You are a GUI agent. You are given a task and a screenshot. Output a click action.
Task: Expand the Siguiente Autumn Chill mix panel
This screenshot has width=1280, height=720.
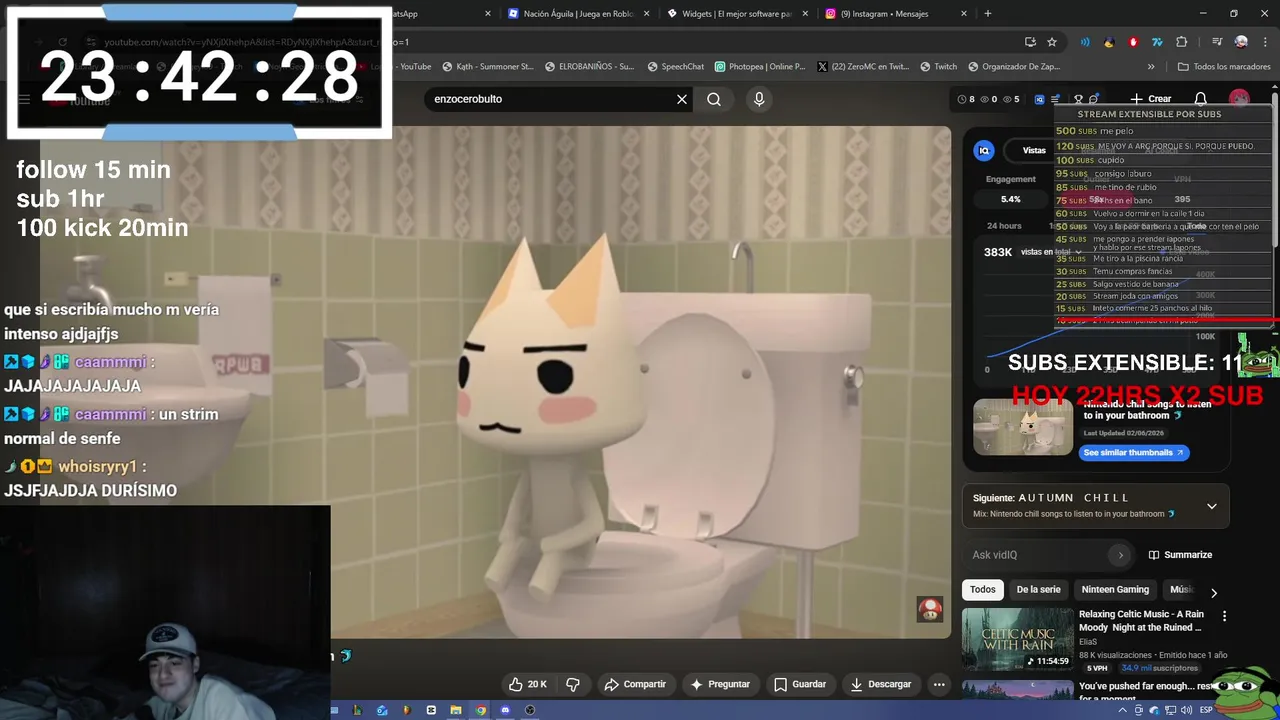click(x=1211, y=506)
